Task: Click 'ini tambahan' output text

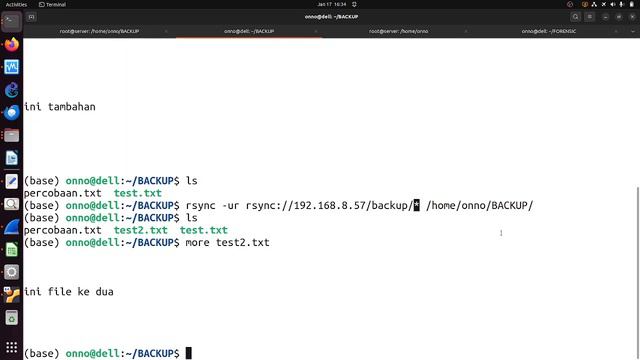Action: click(60, 107)
